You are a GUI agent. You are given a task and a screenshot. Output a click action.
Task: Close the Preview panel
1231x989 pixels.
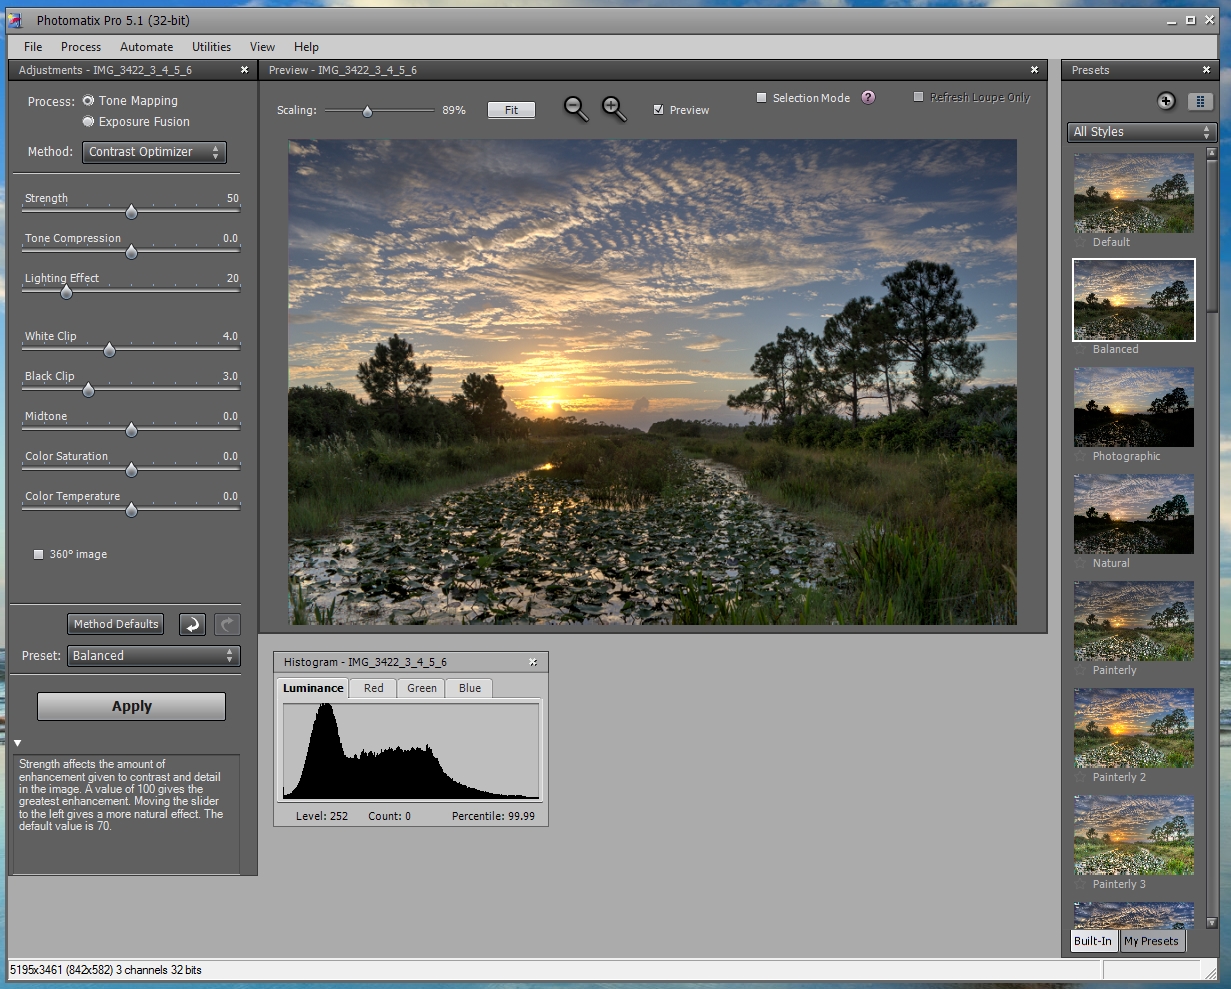point(1035,70)
